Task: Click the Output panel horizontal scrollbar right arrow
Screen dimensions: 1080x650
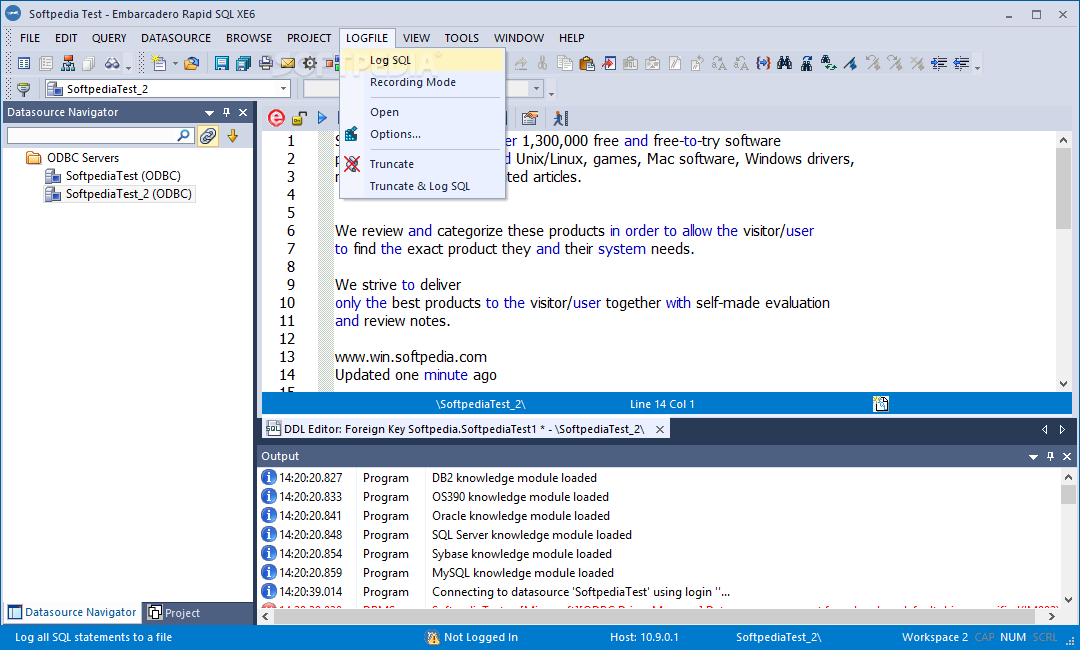Action: [1052, 616]
